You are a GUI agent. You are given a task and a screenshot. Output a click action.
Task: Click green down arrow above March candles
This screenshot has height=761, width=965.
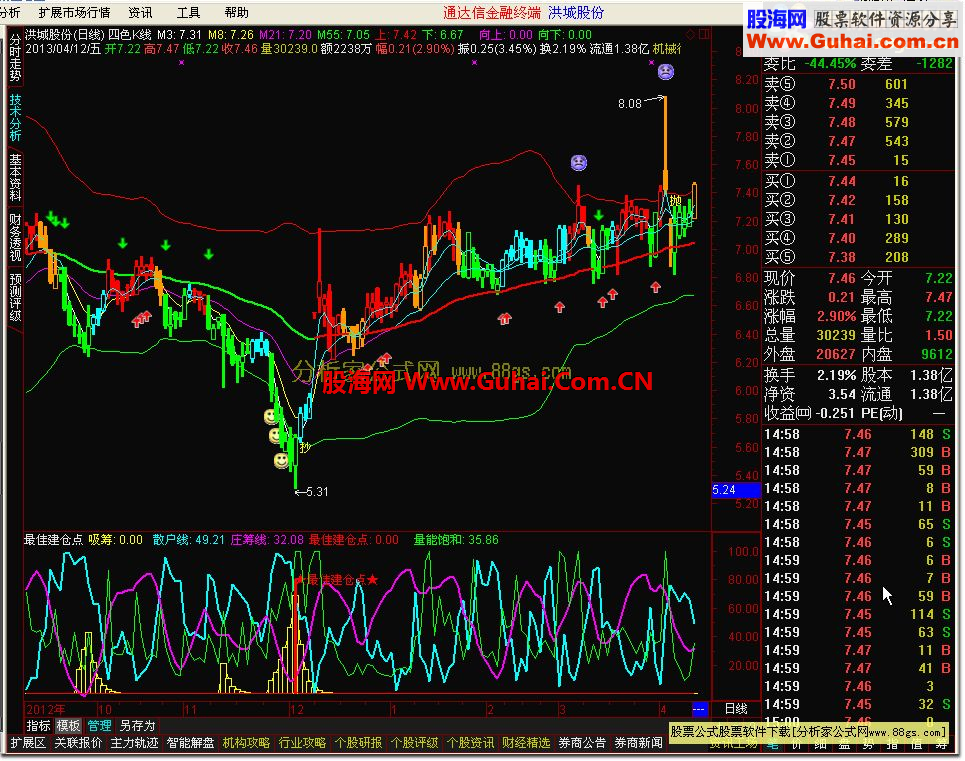coord(599,215)
